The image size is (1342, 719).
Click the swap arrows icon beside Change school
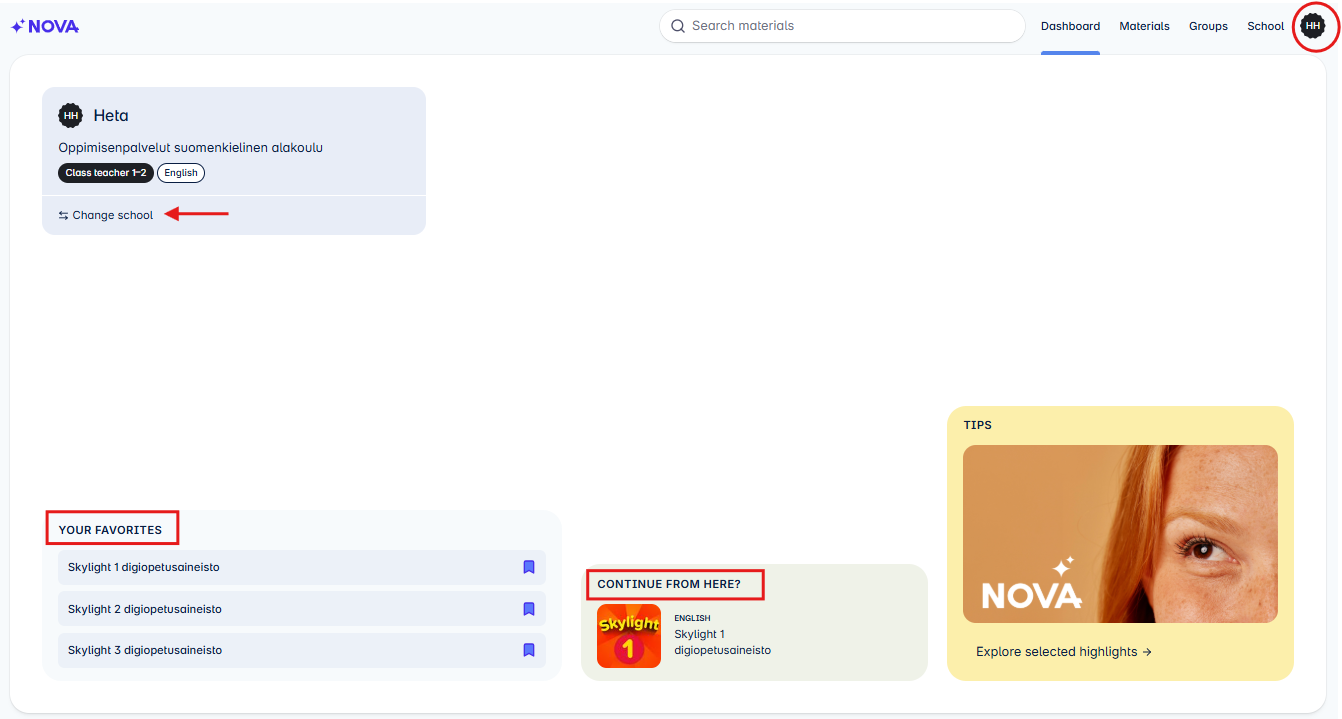tap(61, 214)
